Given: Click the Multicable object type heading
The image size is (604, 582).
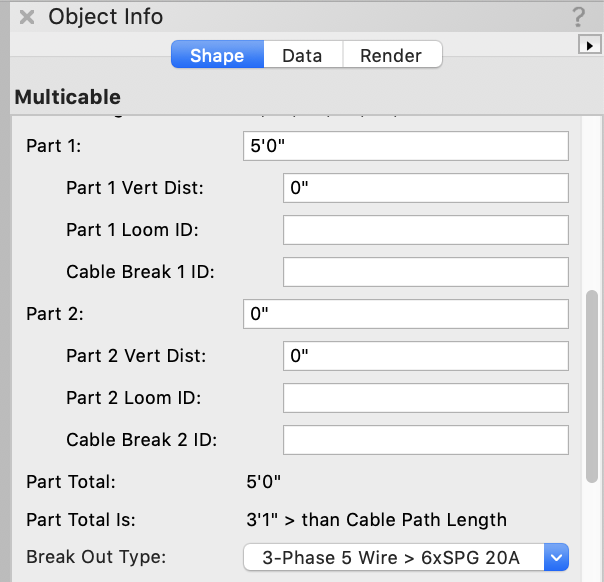Looking at the screenshot, I should pos(68,97).
